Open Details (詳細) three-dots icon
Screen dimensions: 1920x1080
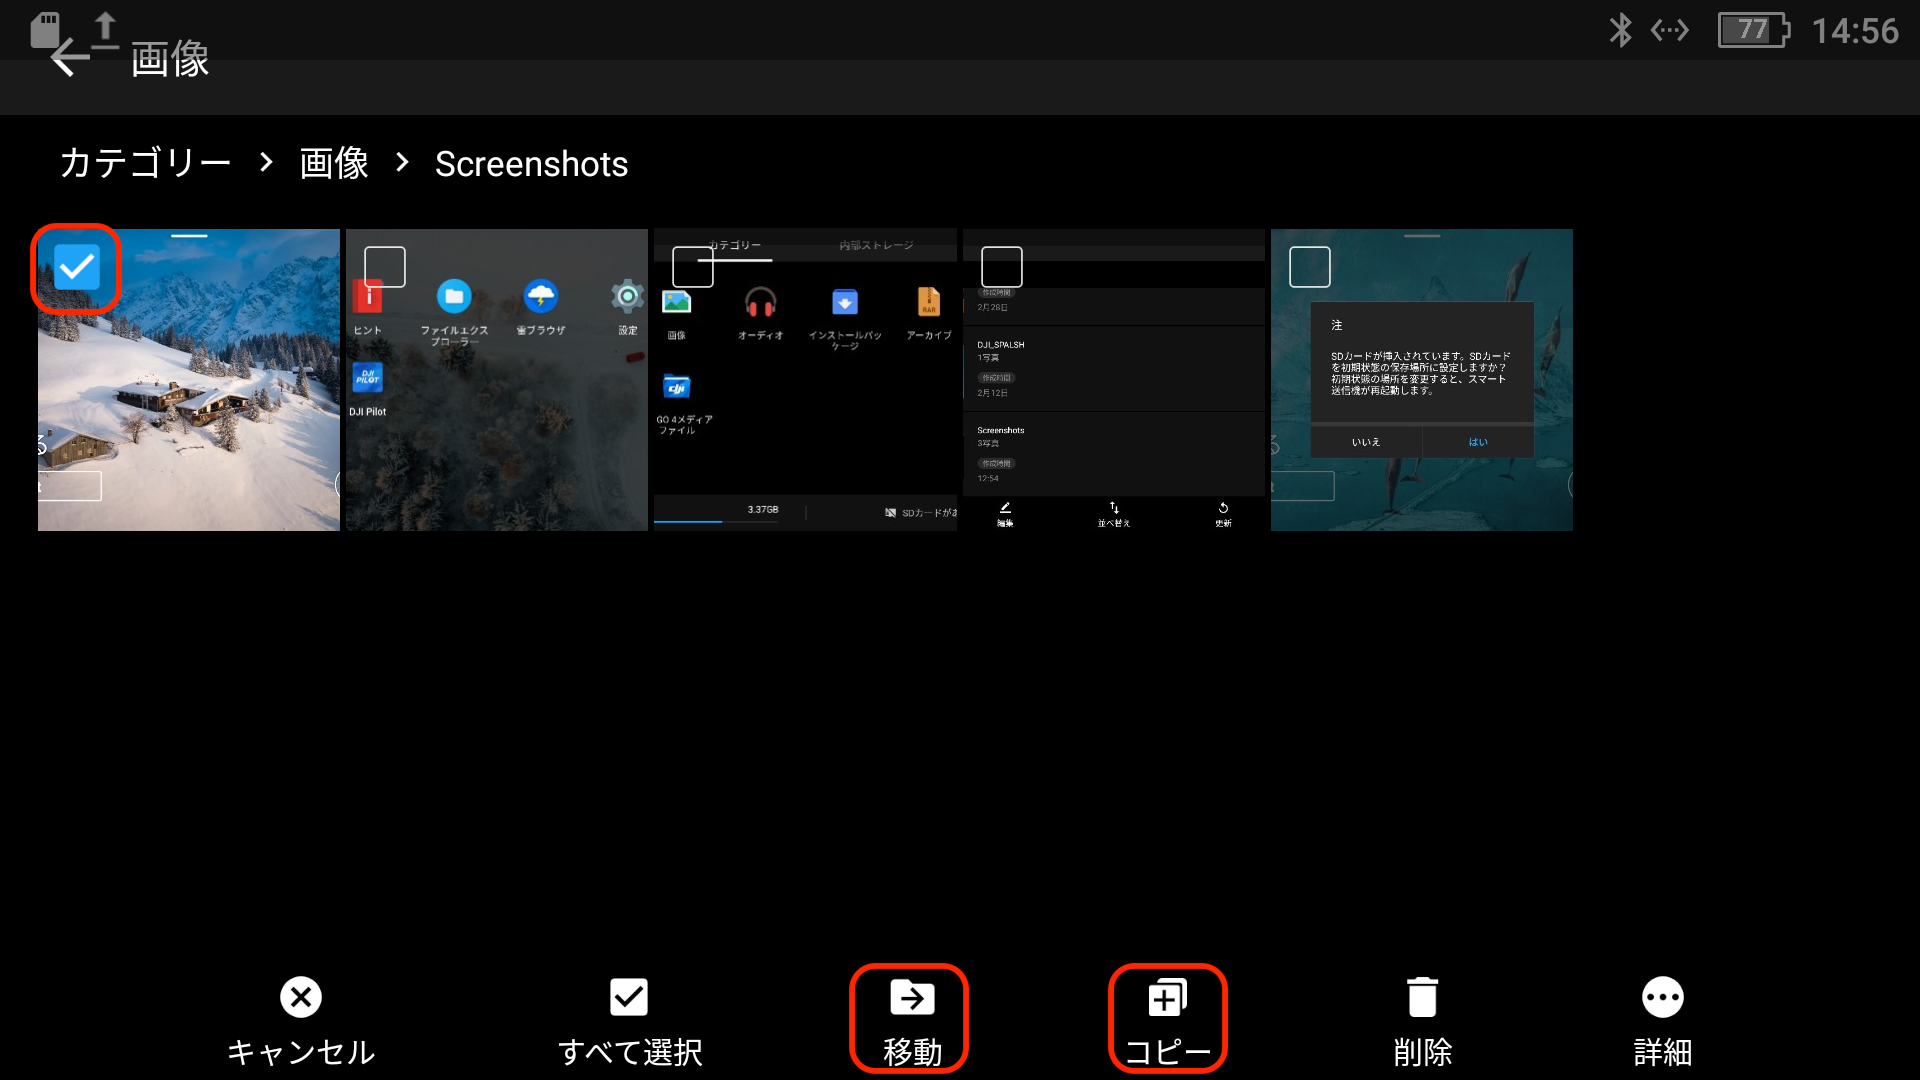pyautogui.click(x=1662, y=997)
